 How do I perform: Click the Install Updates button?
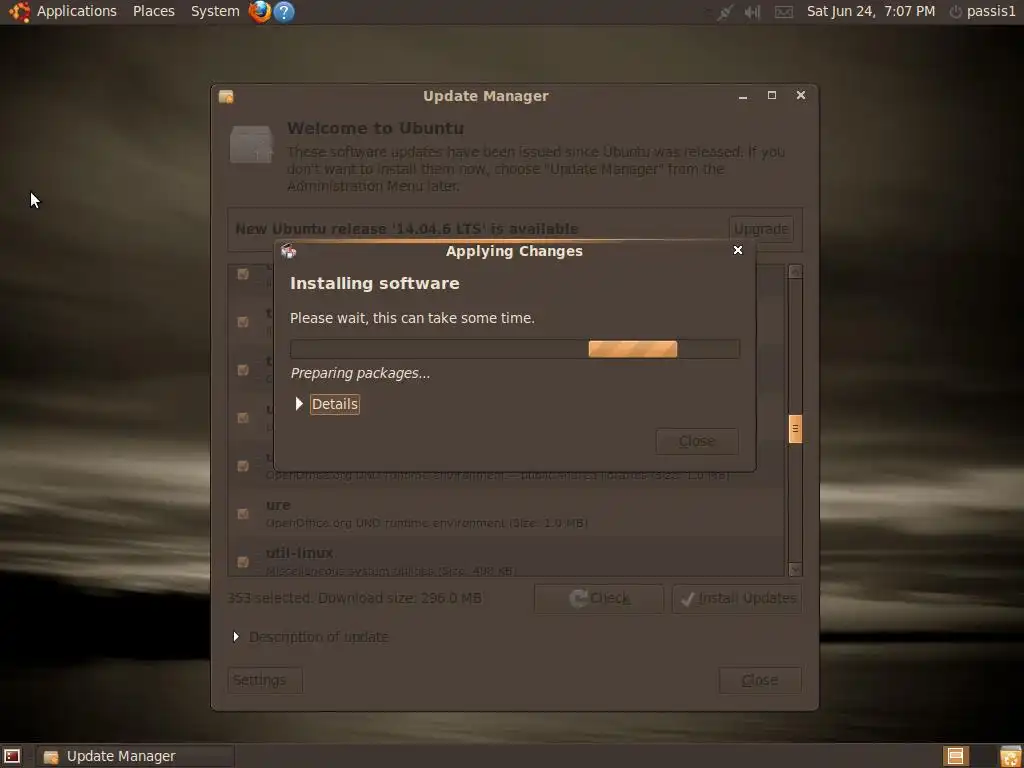[x=737, y=598]
